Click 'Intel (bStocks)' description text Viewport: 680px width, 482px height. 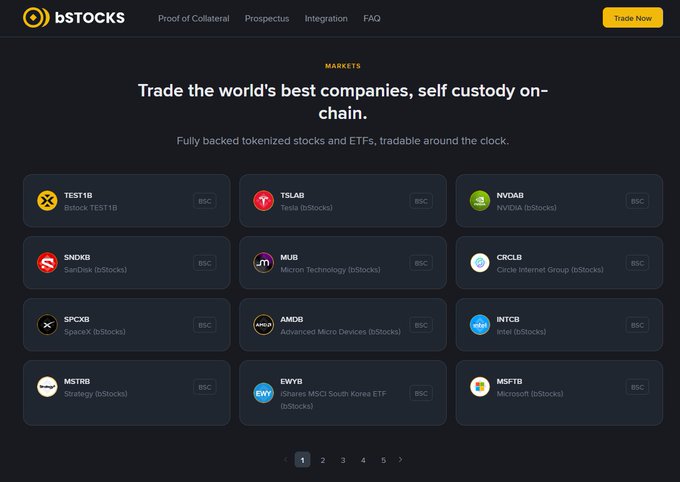click(x=521, y=332)
